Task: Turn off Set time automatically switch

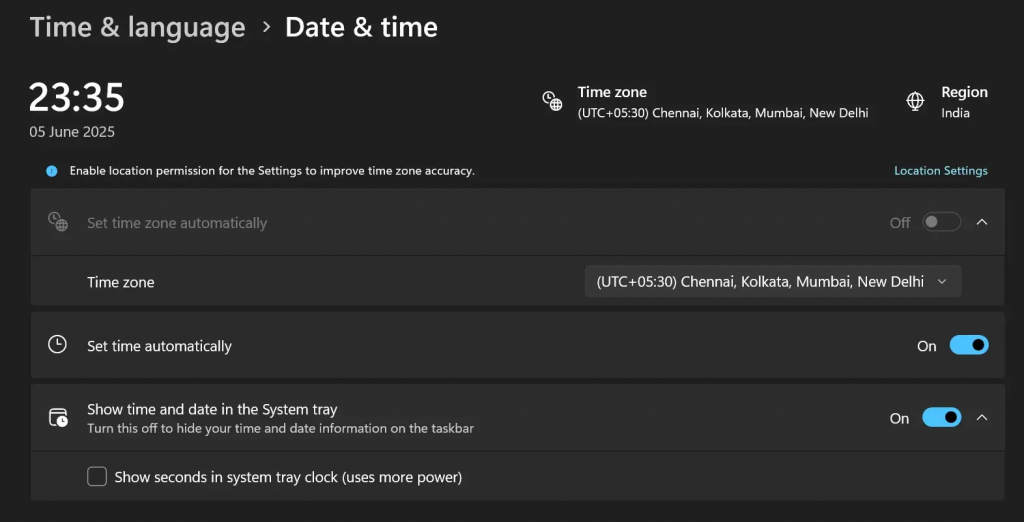Action: coord(969,345)
